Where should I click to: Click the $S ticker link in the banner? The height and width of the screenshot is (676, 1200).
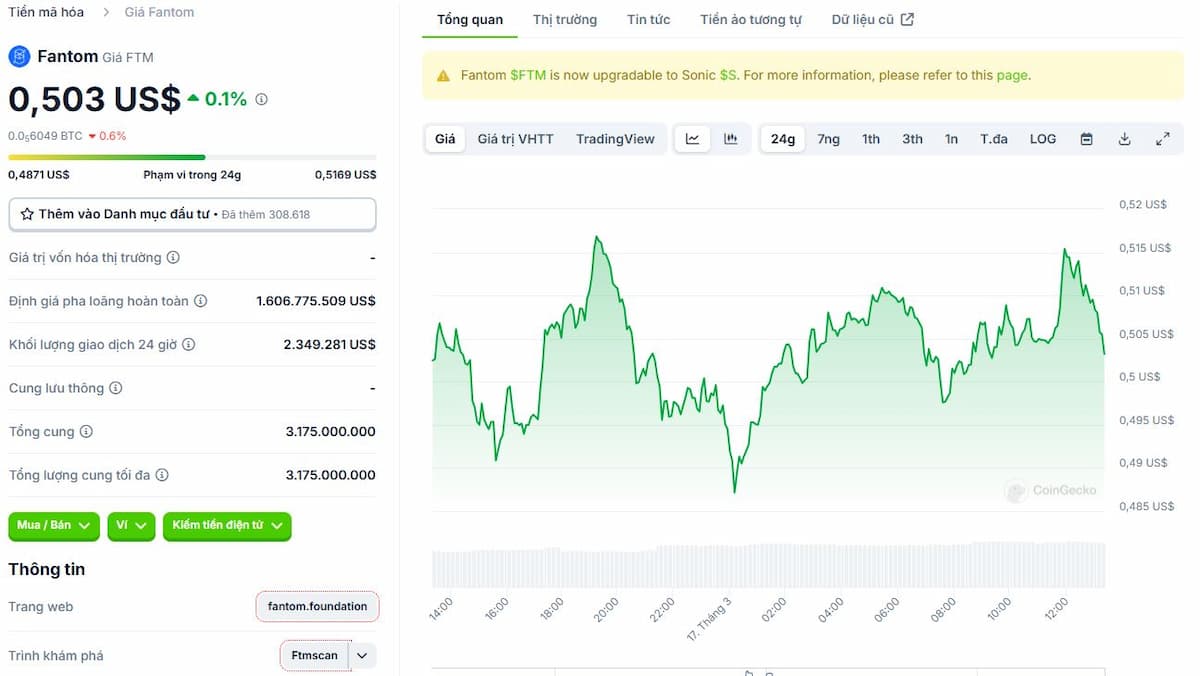pyautogui.click(x=729, y=75)
